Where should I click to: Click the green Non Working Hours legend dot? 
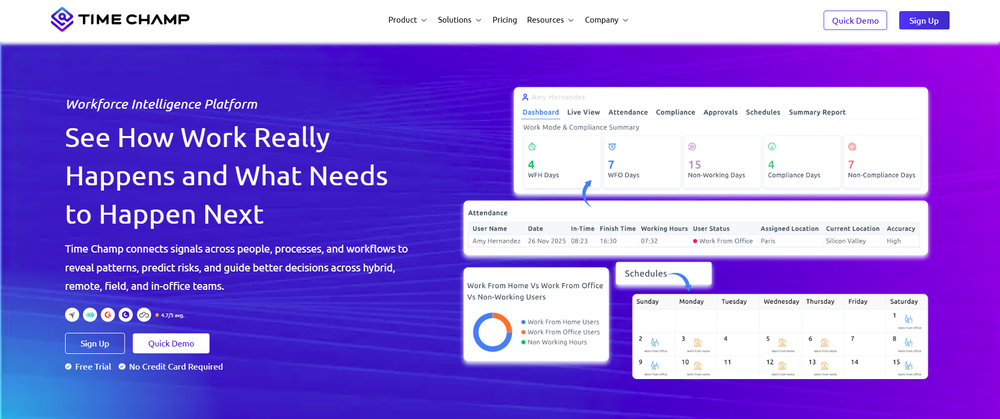click(x=524, y=342)
